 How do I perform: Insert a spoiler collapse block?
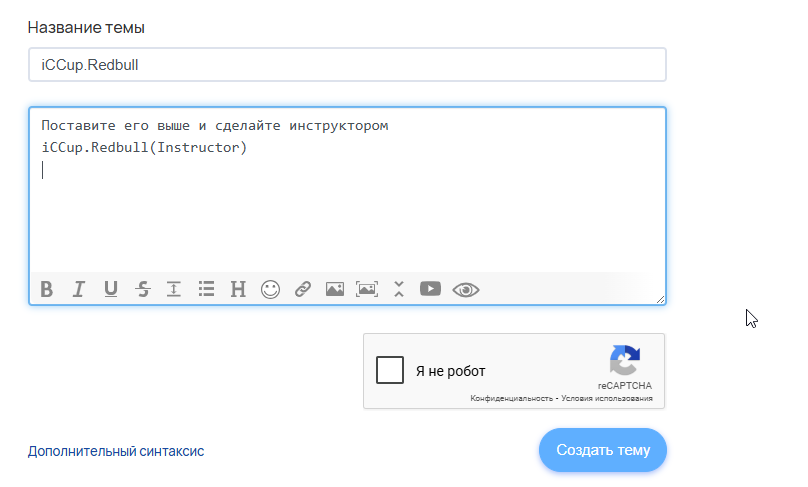[399, 289]
